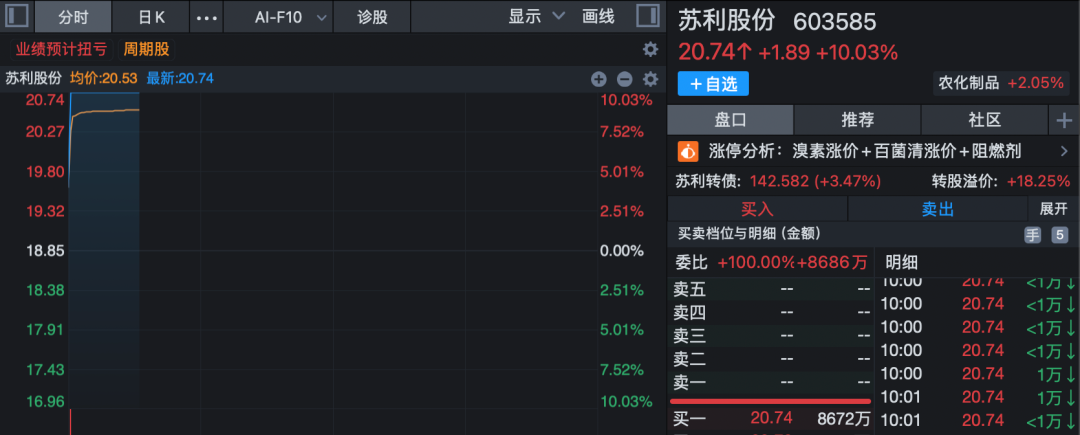
Task: Expand the 涨停分析 row chevron
Action: point(1064,151)
